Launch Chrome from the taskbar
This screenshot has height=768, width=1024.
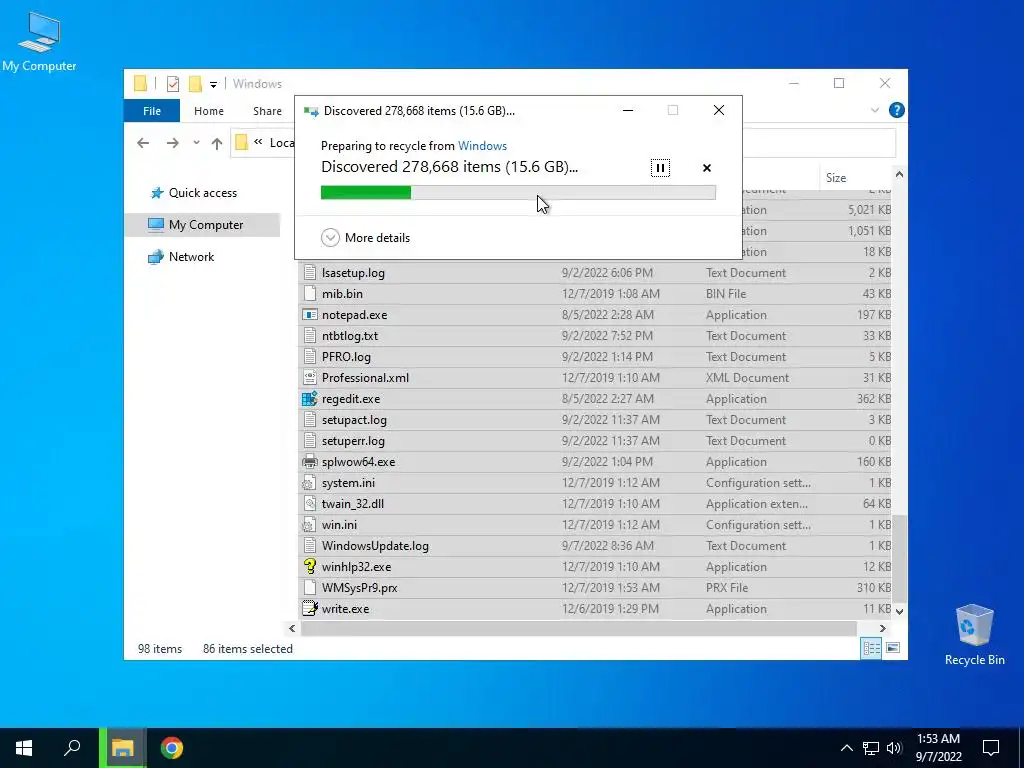click(172, 748)
